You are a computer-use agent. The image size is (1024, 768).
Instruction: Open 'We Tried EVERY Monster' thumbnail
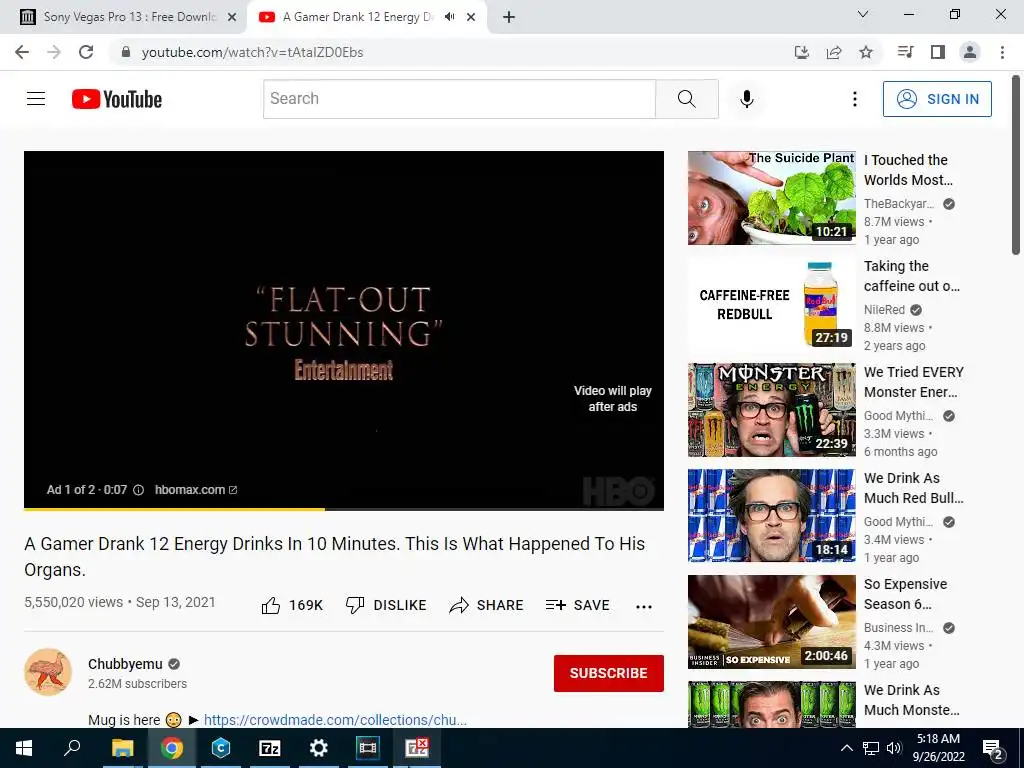[771, 409]
